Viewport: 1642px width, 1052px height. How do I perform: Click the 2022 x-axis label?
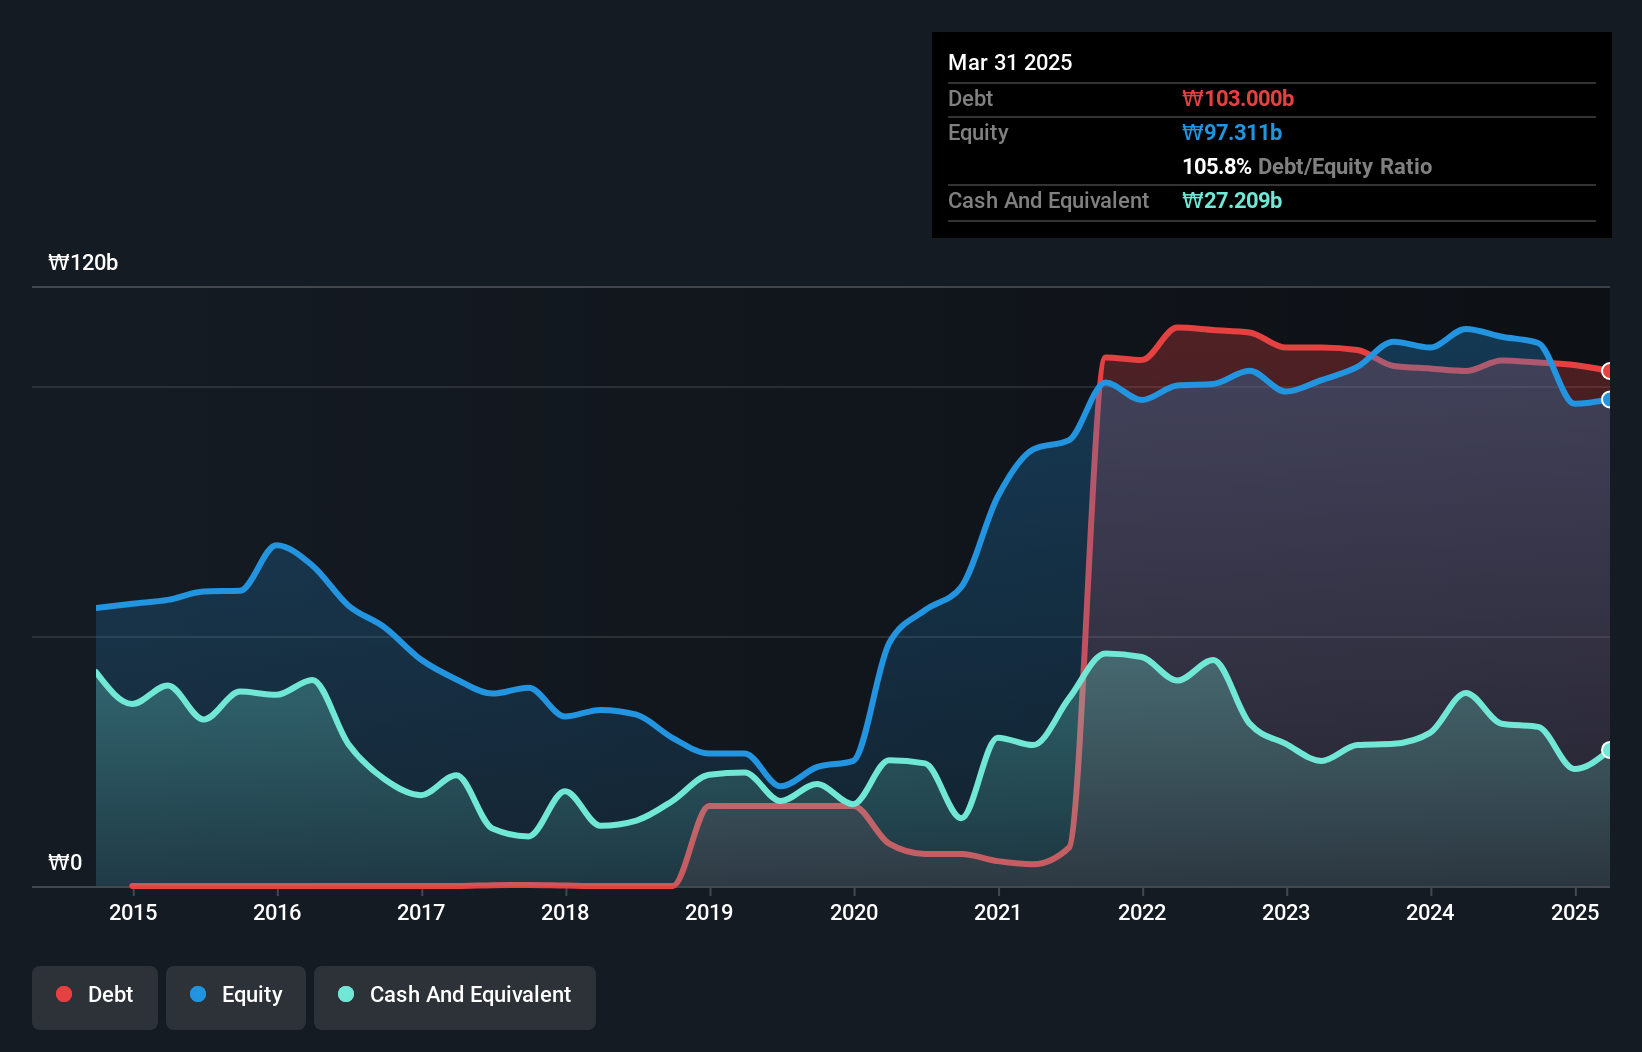click(1142, 912)
